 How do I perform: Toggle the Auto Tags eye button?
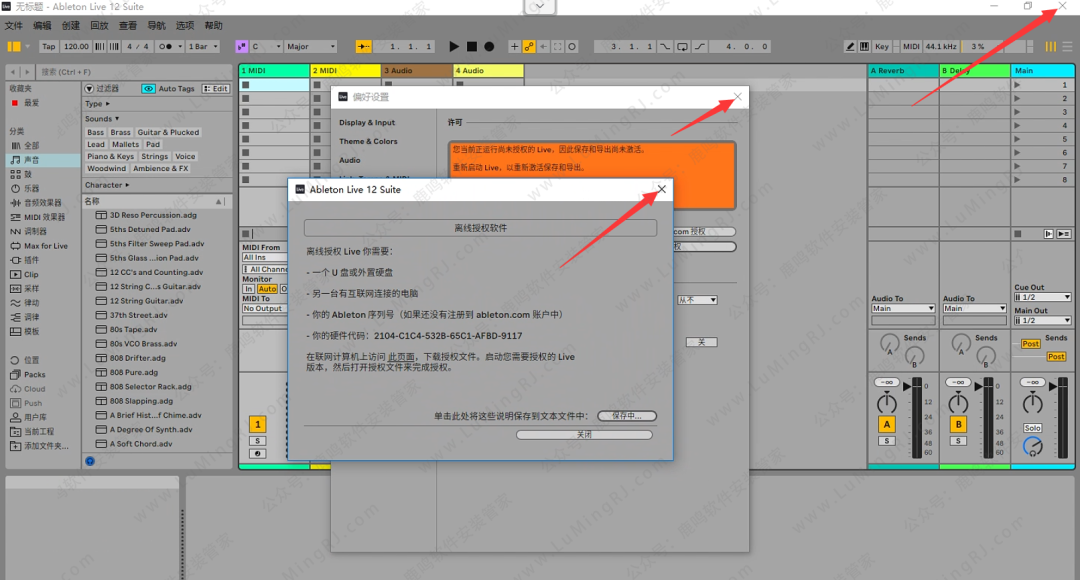[x=148, y=89]
